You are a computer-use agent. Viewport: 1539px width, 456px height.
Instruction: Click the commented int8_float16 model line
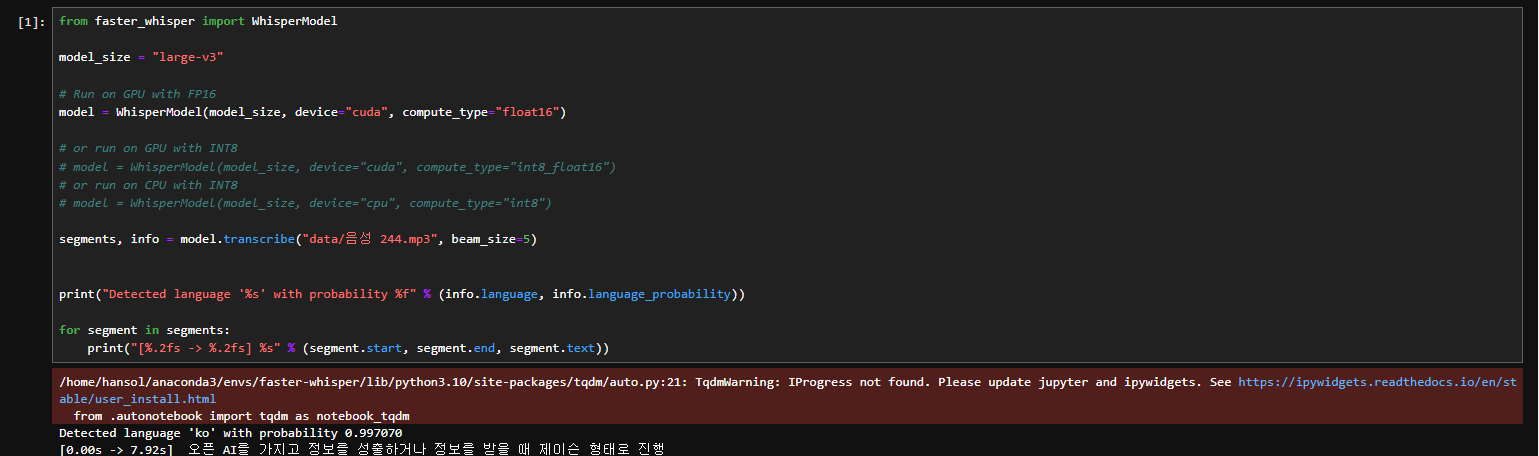point(337,167)
